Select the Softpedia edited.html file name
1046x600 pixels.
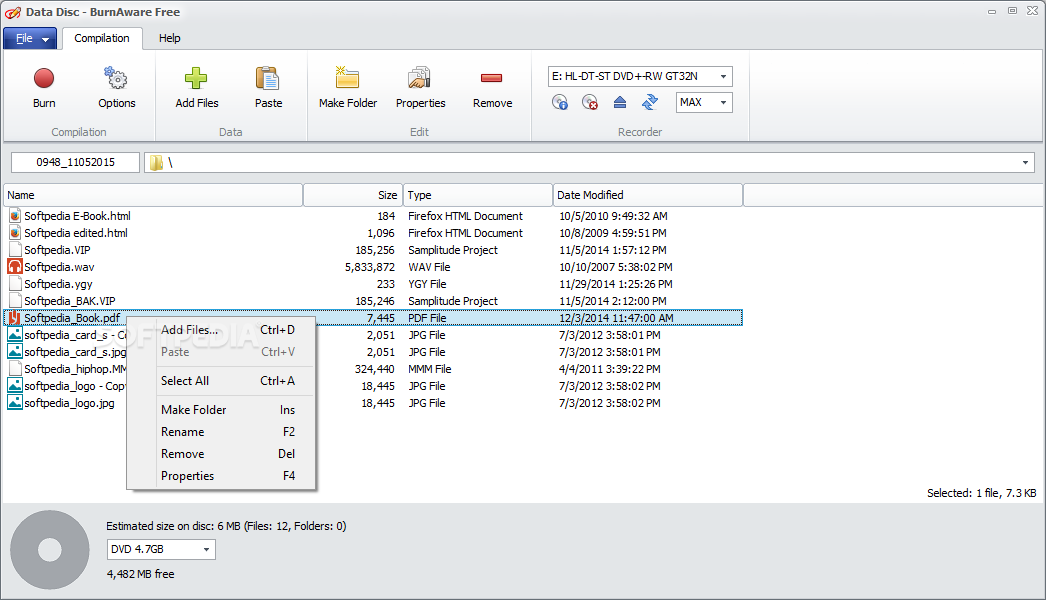(76, 233)
